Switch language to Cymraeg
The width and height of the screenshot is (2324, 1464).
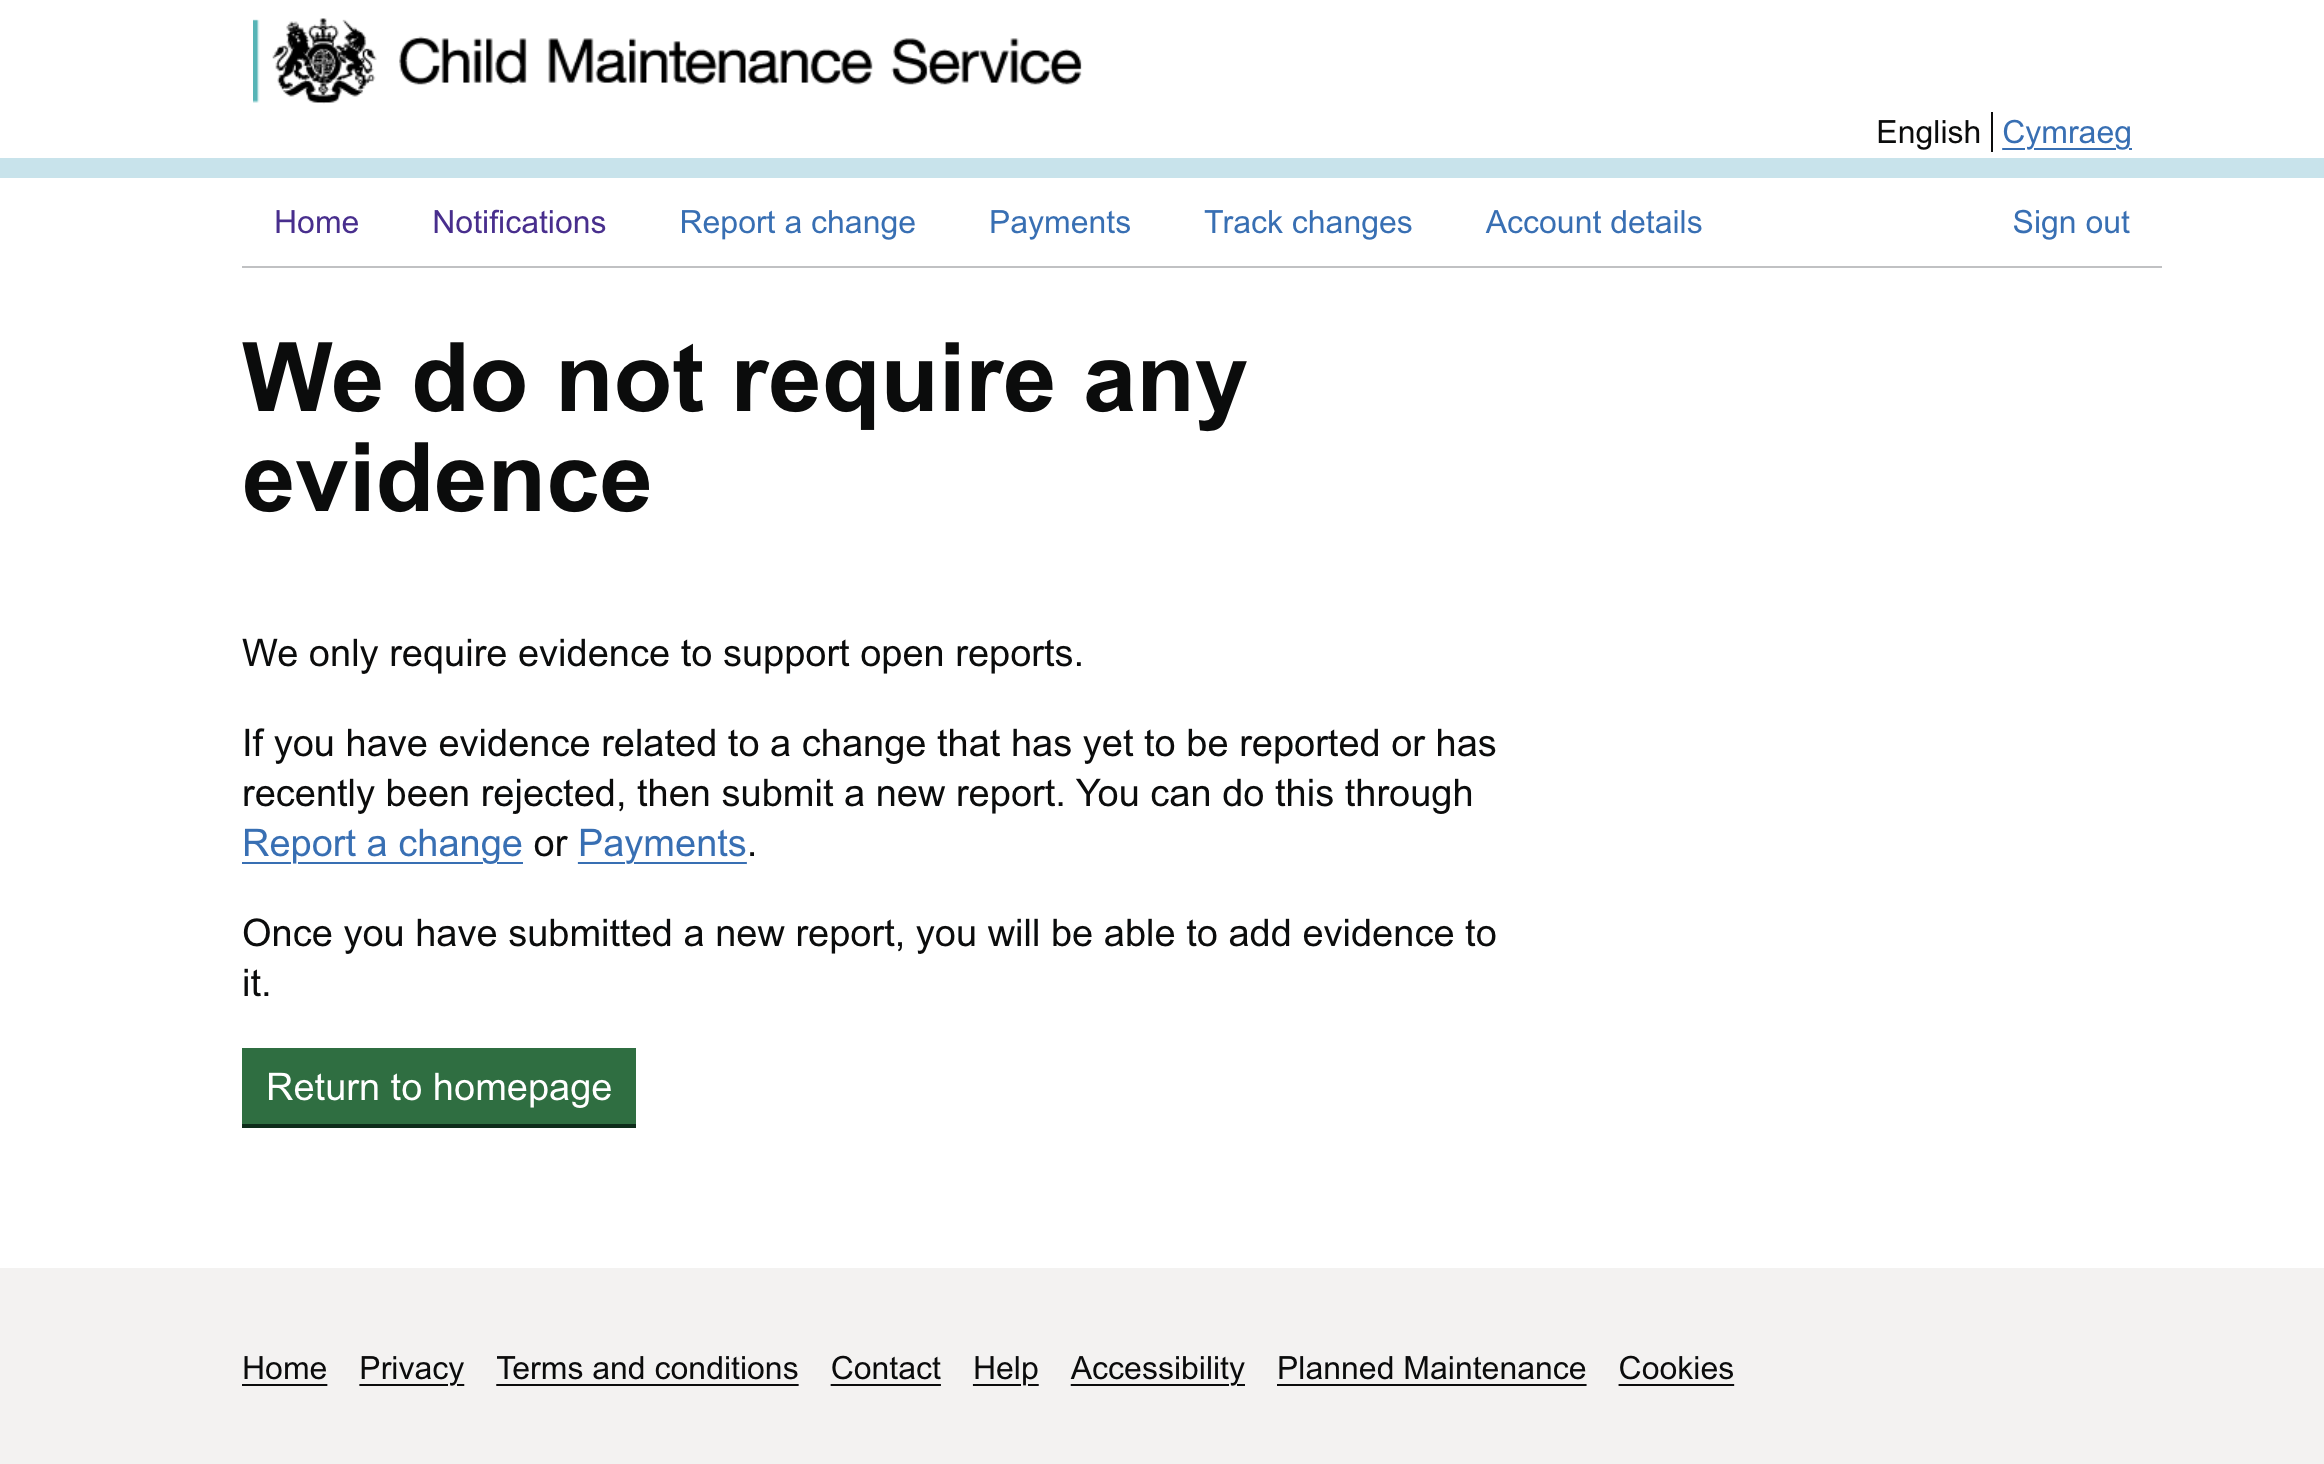(2066, 132)
